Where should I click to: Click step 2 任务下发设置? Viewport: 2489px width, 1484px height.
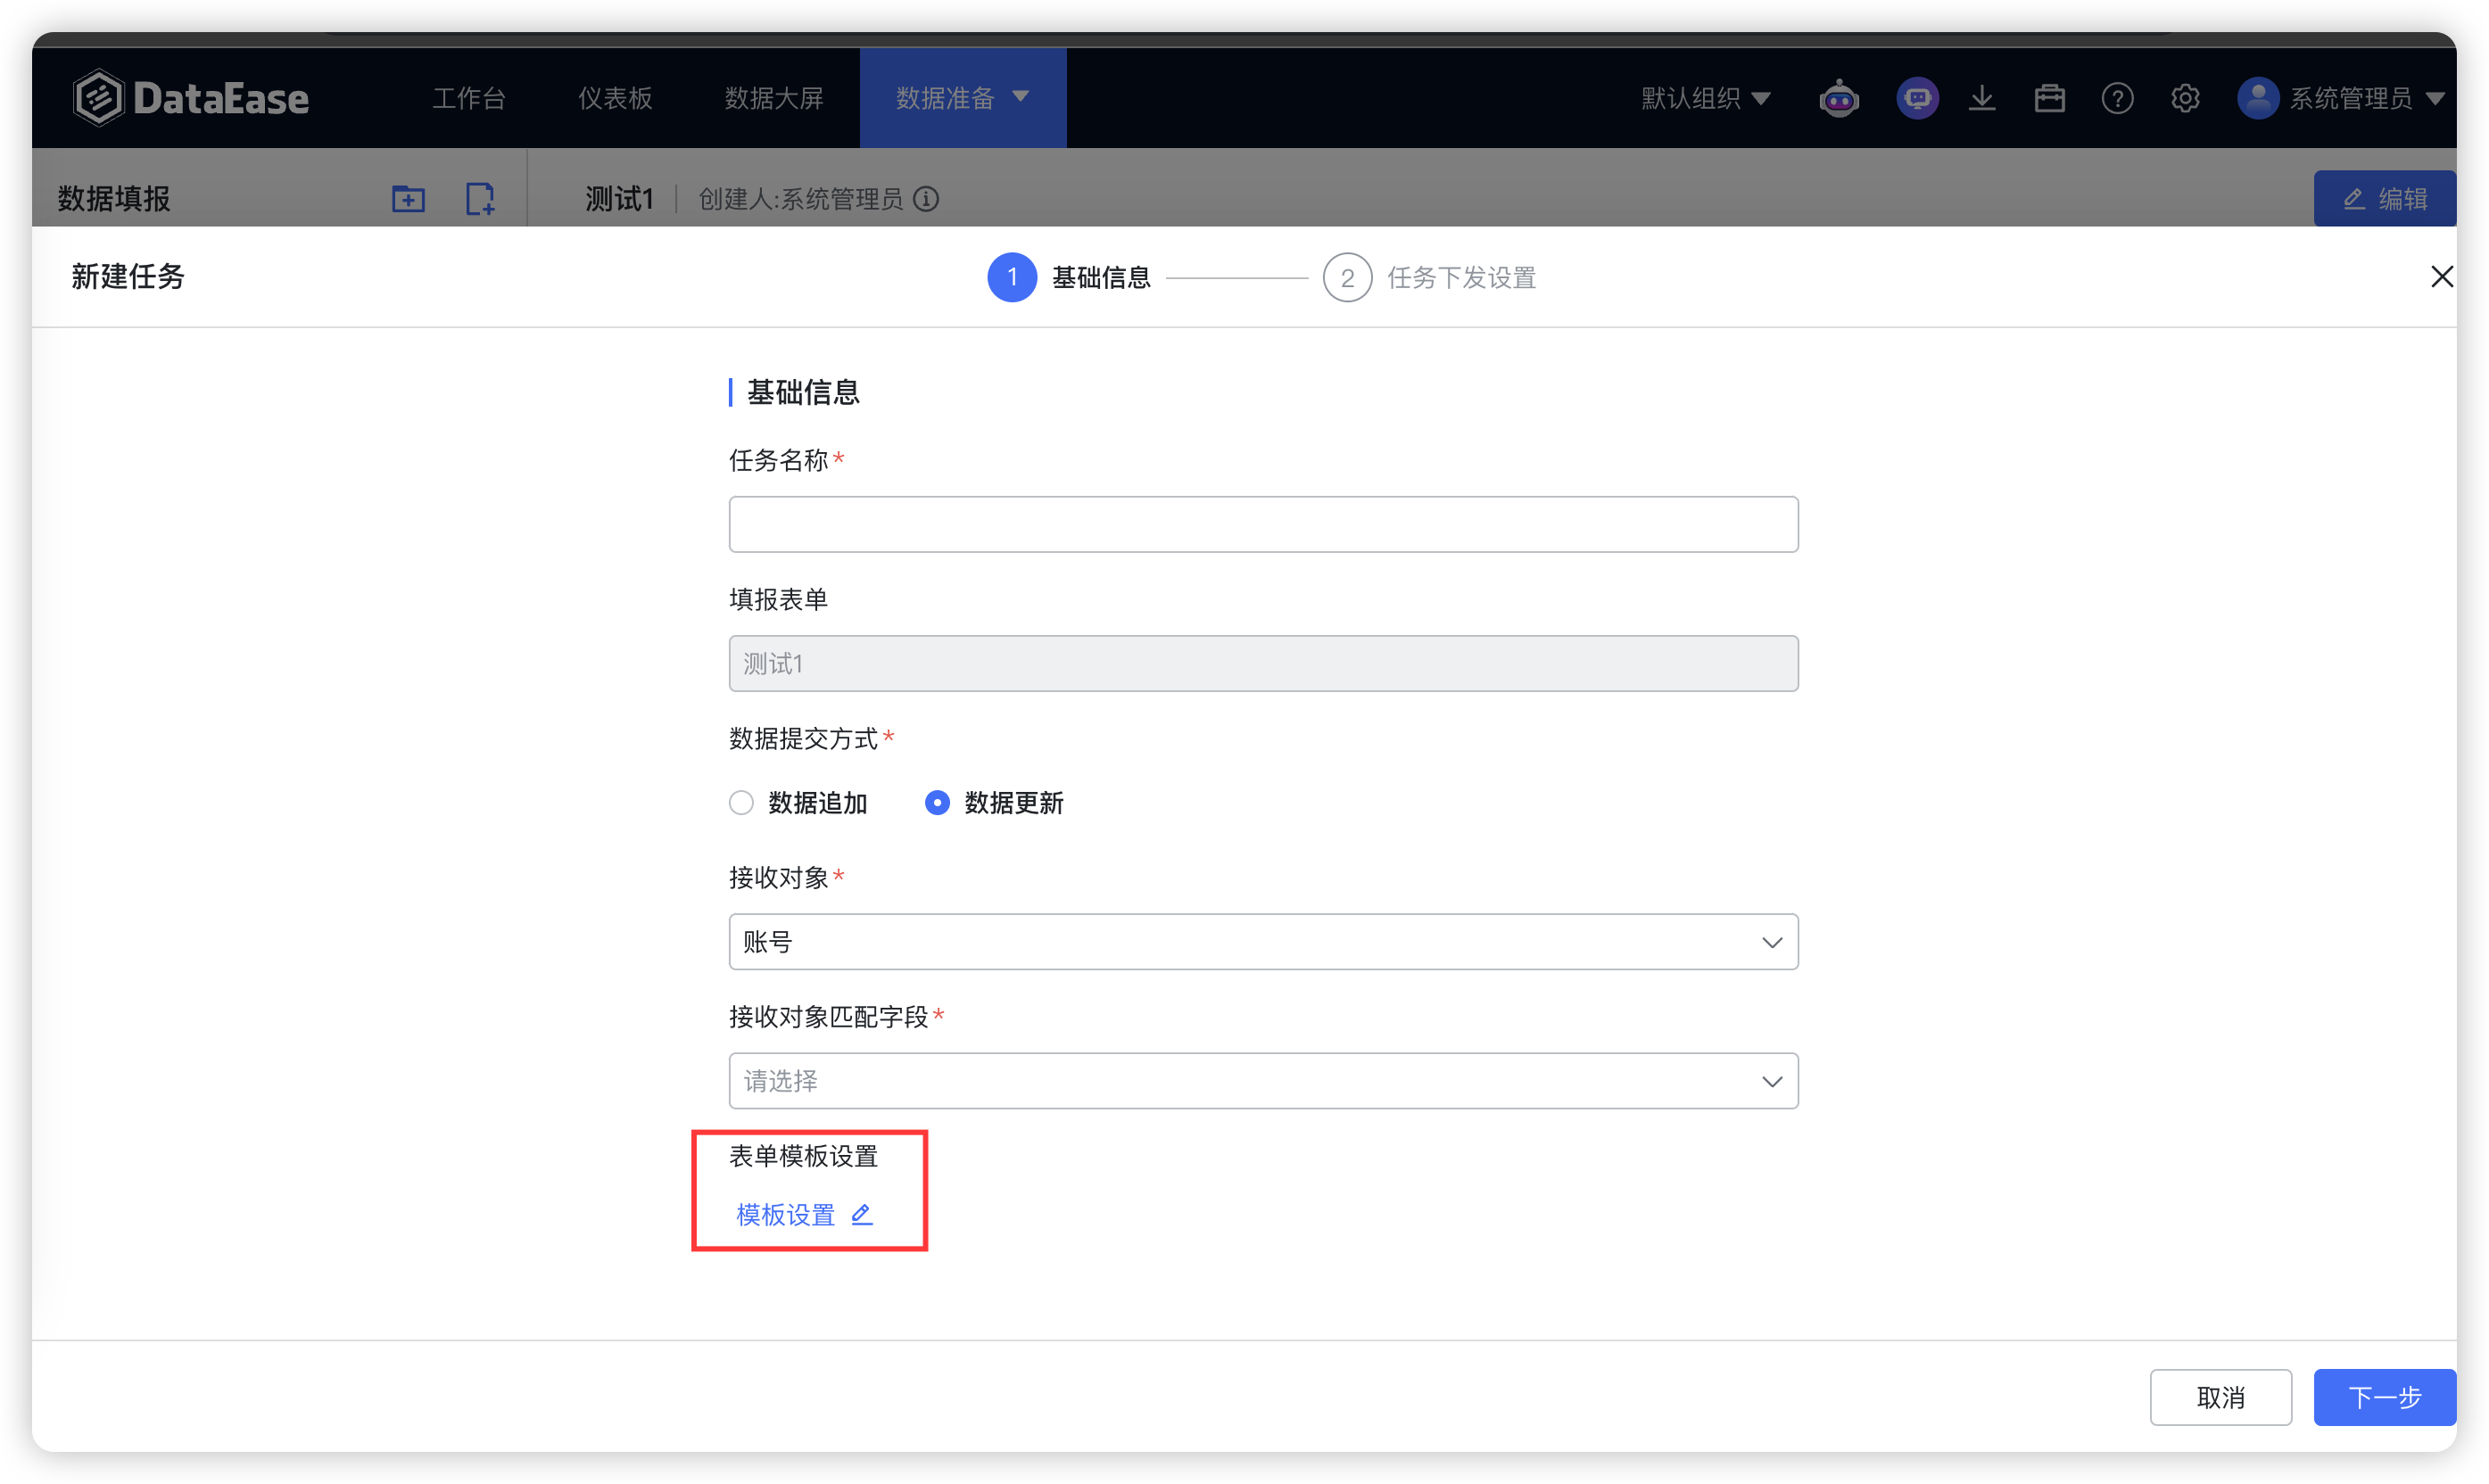(x=1429, y=277)
